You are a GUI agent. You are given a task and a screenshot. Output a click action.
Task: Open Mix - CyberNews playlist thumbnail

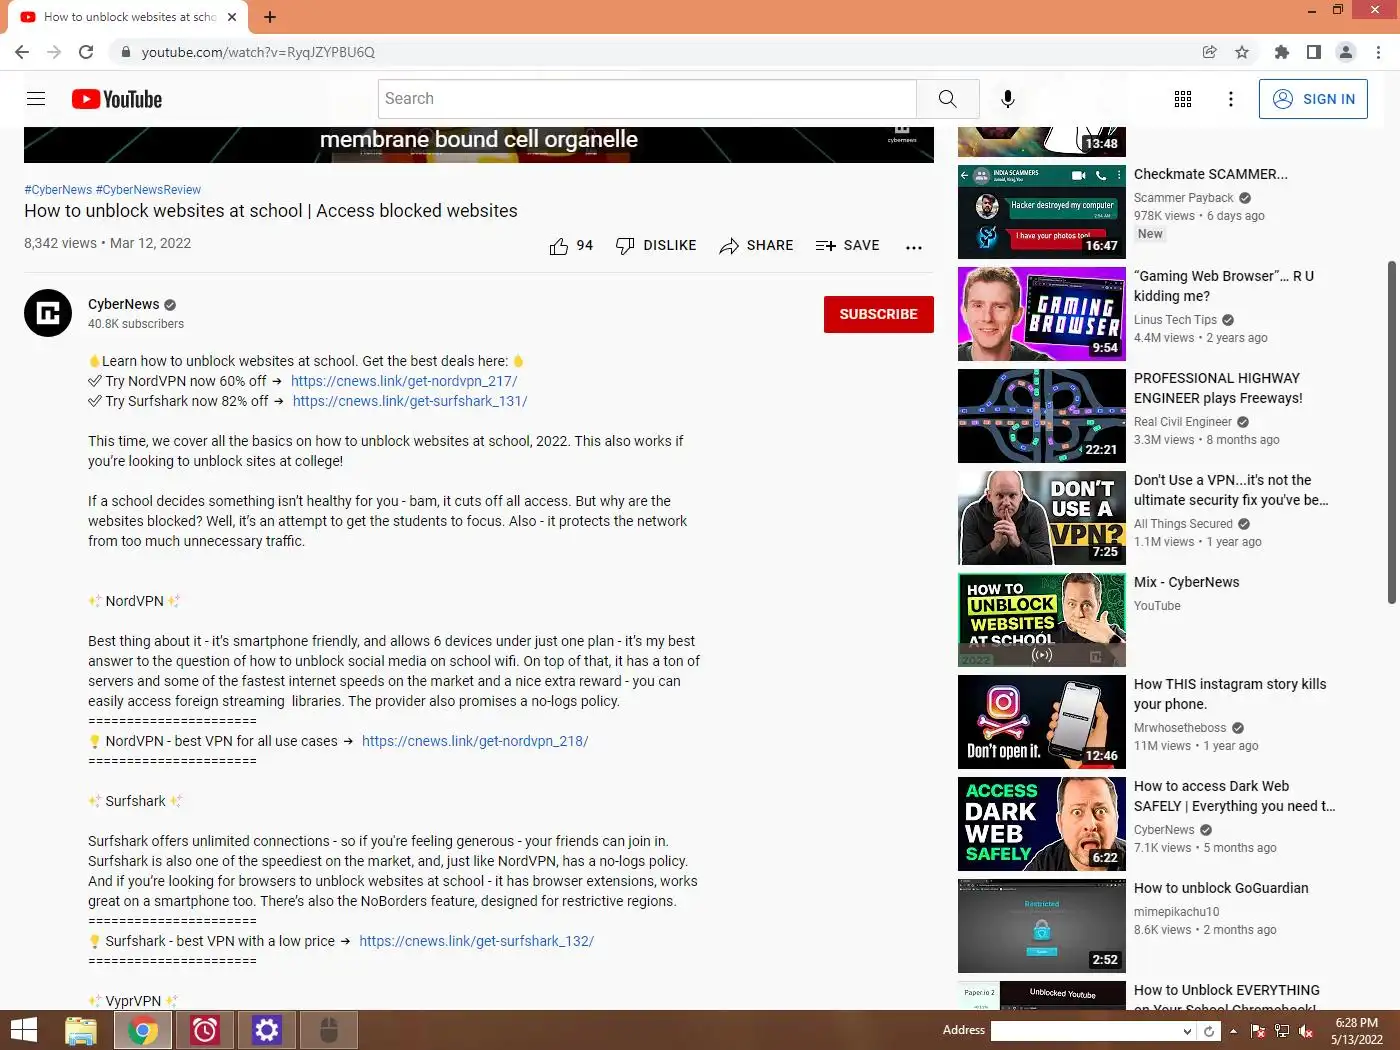tap(1042, 620)
